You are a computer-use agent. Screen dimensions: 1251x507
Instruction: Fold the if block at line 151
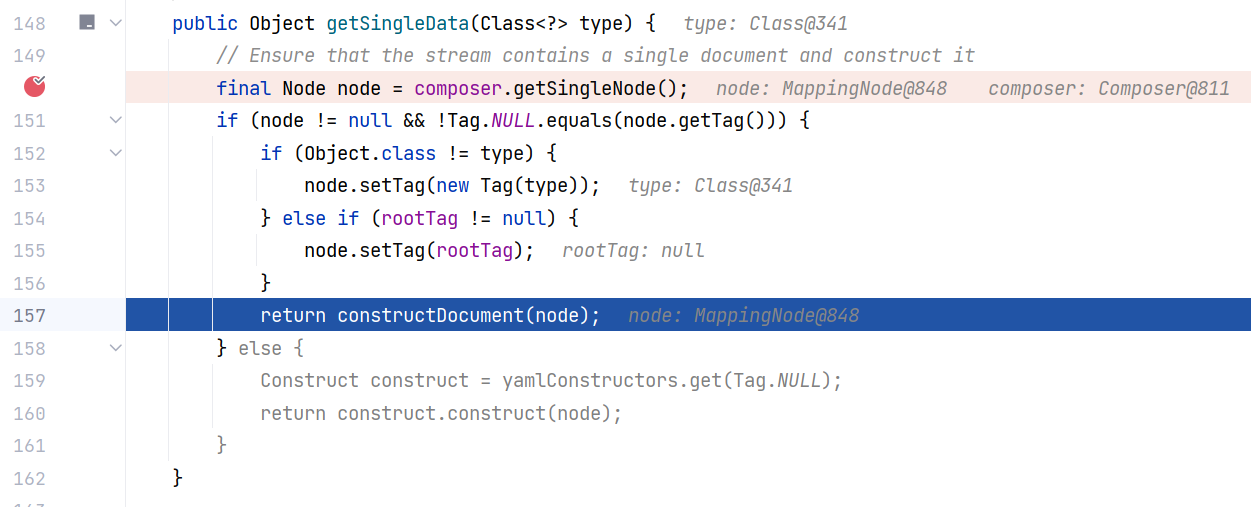(x=115, y=120)
